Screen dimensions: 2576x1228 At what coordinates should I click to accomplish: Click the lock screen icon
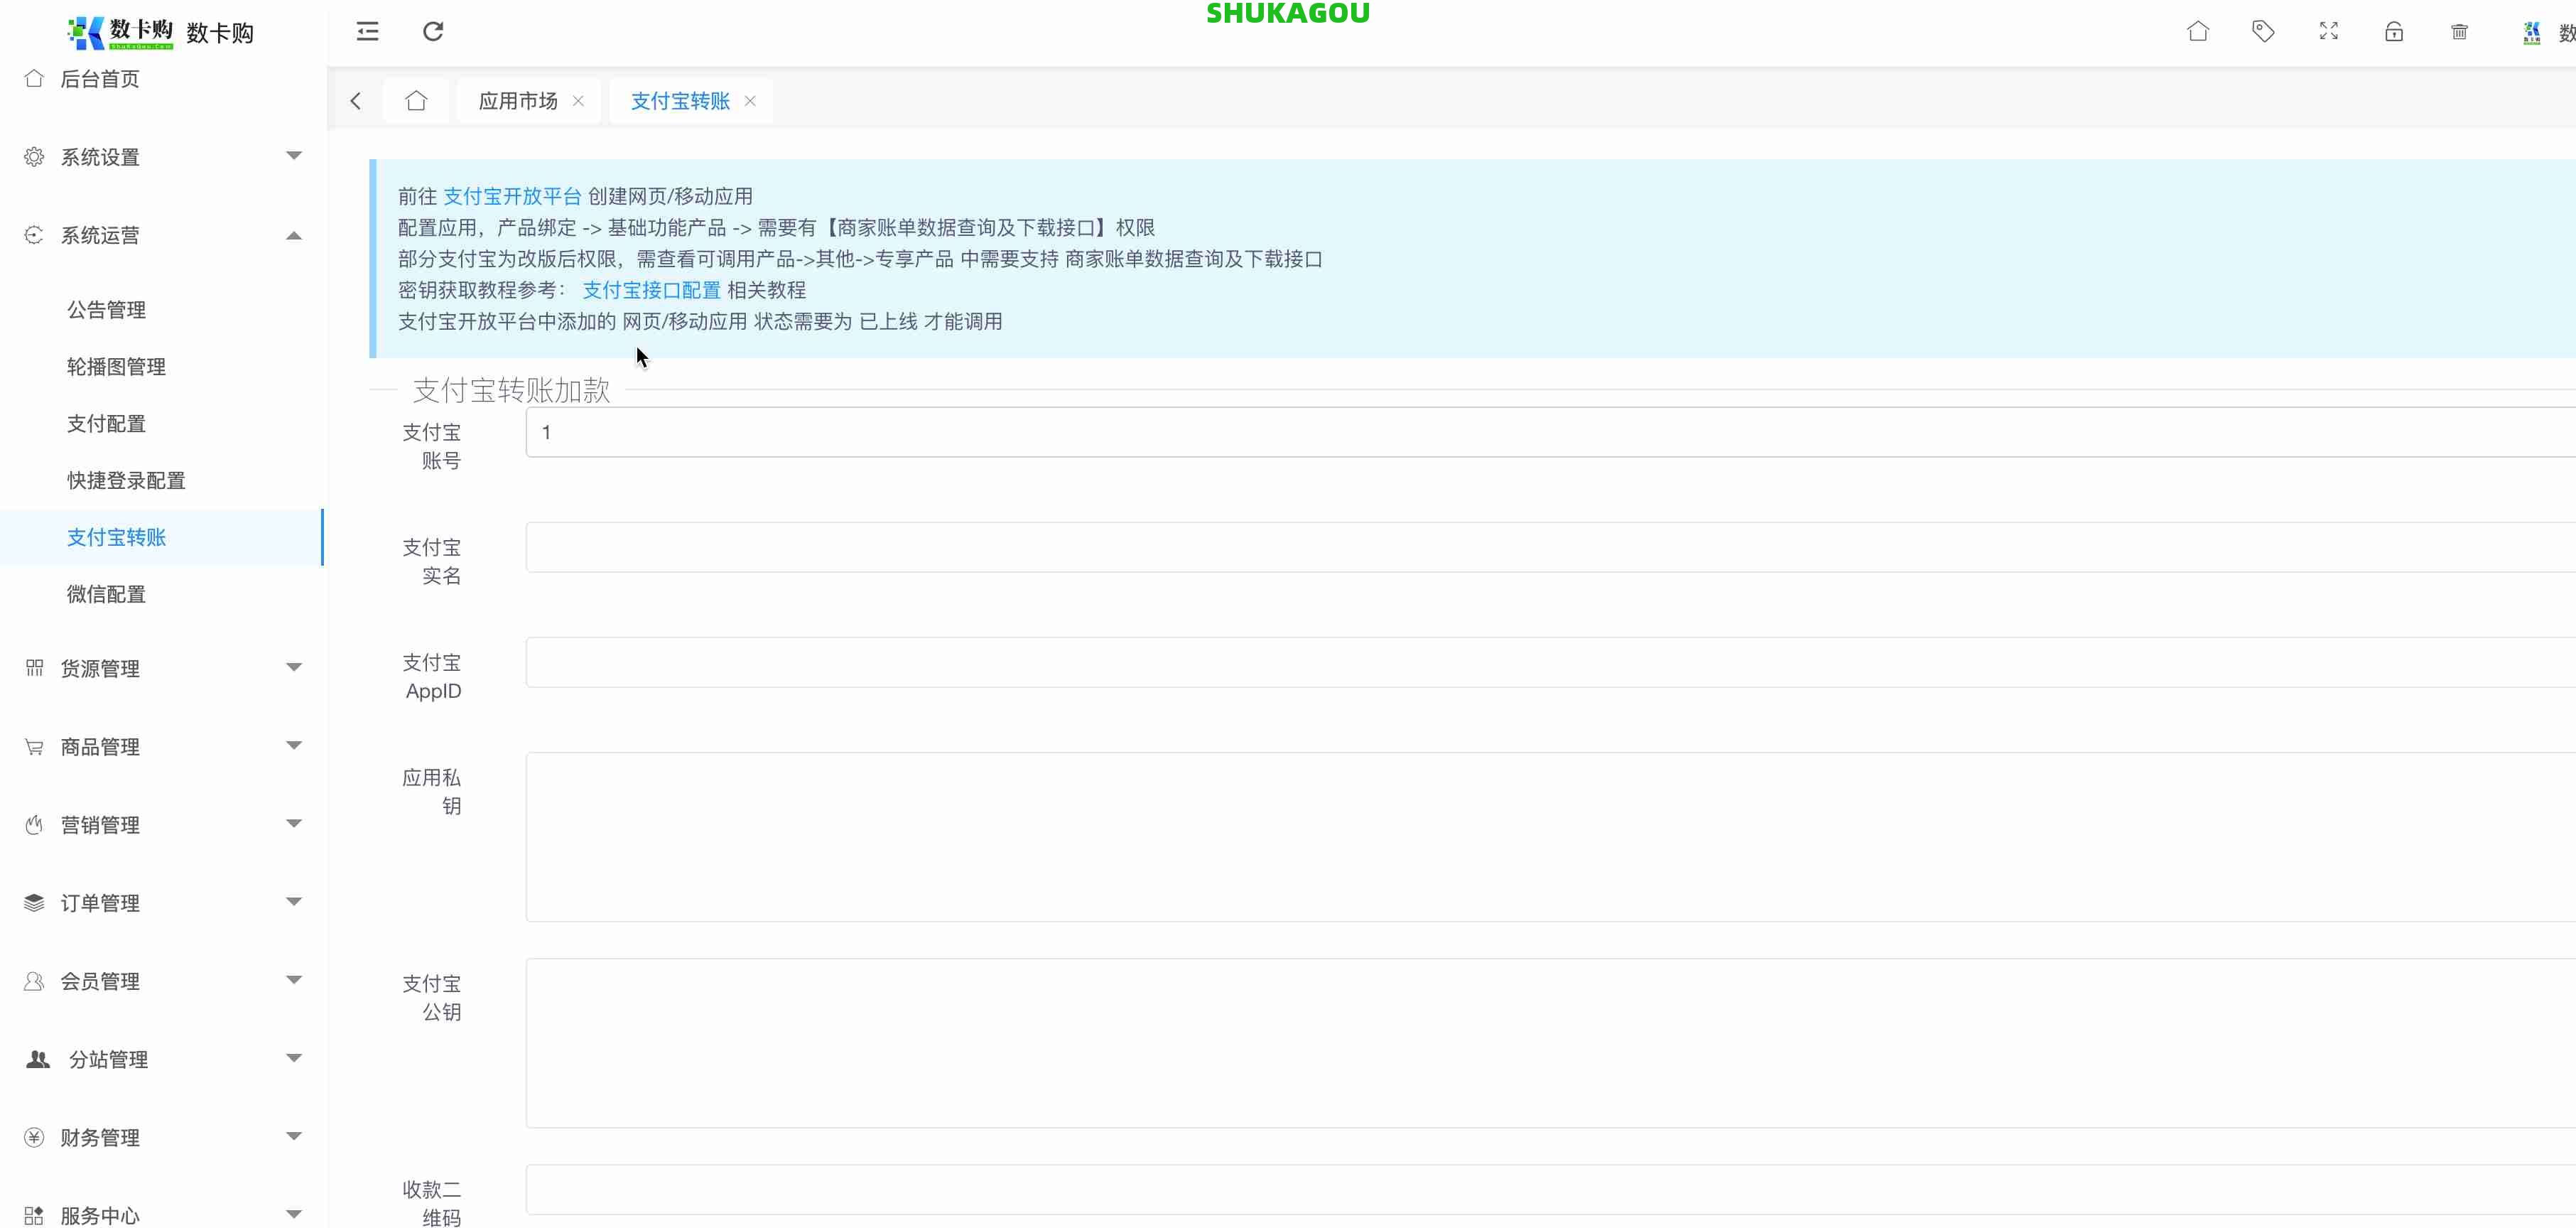point(2393,32)
